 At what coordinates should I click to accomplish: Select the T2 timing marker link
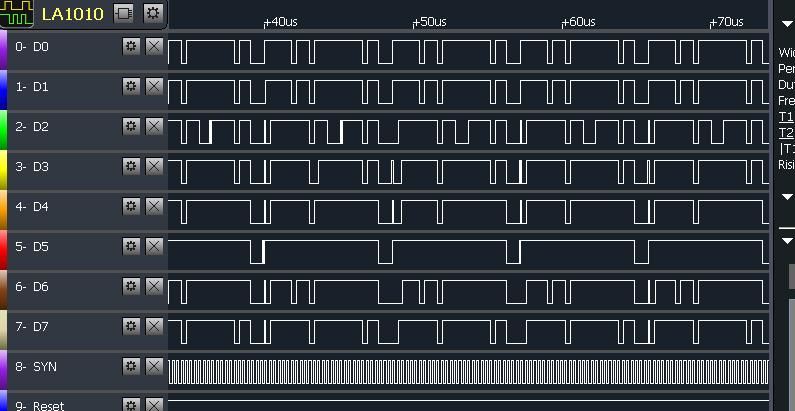coord(785,132)
